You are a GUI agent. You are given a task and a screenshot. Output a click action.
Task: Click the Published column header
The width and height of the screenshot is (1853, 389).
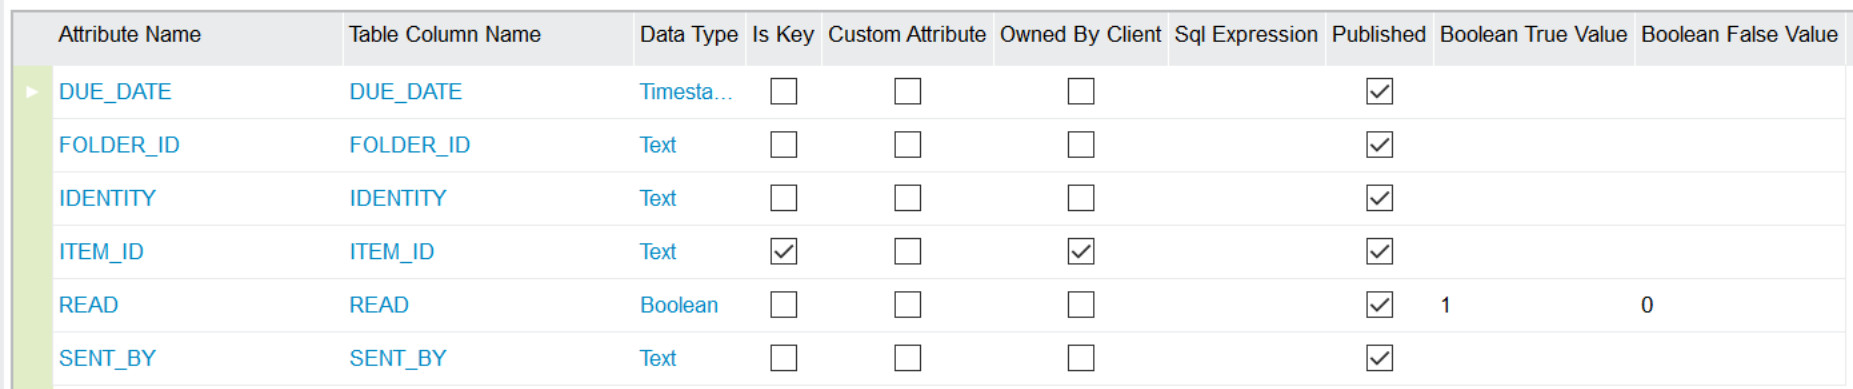tap(1379, 35)
